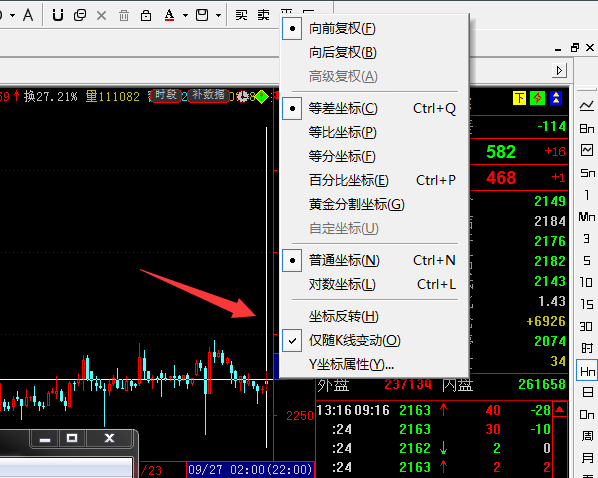
Task: Click the green lightning bolt icon
Action: (x=537, y=98)
